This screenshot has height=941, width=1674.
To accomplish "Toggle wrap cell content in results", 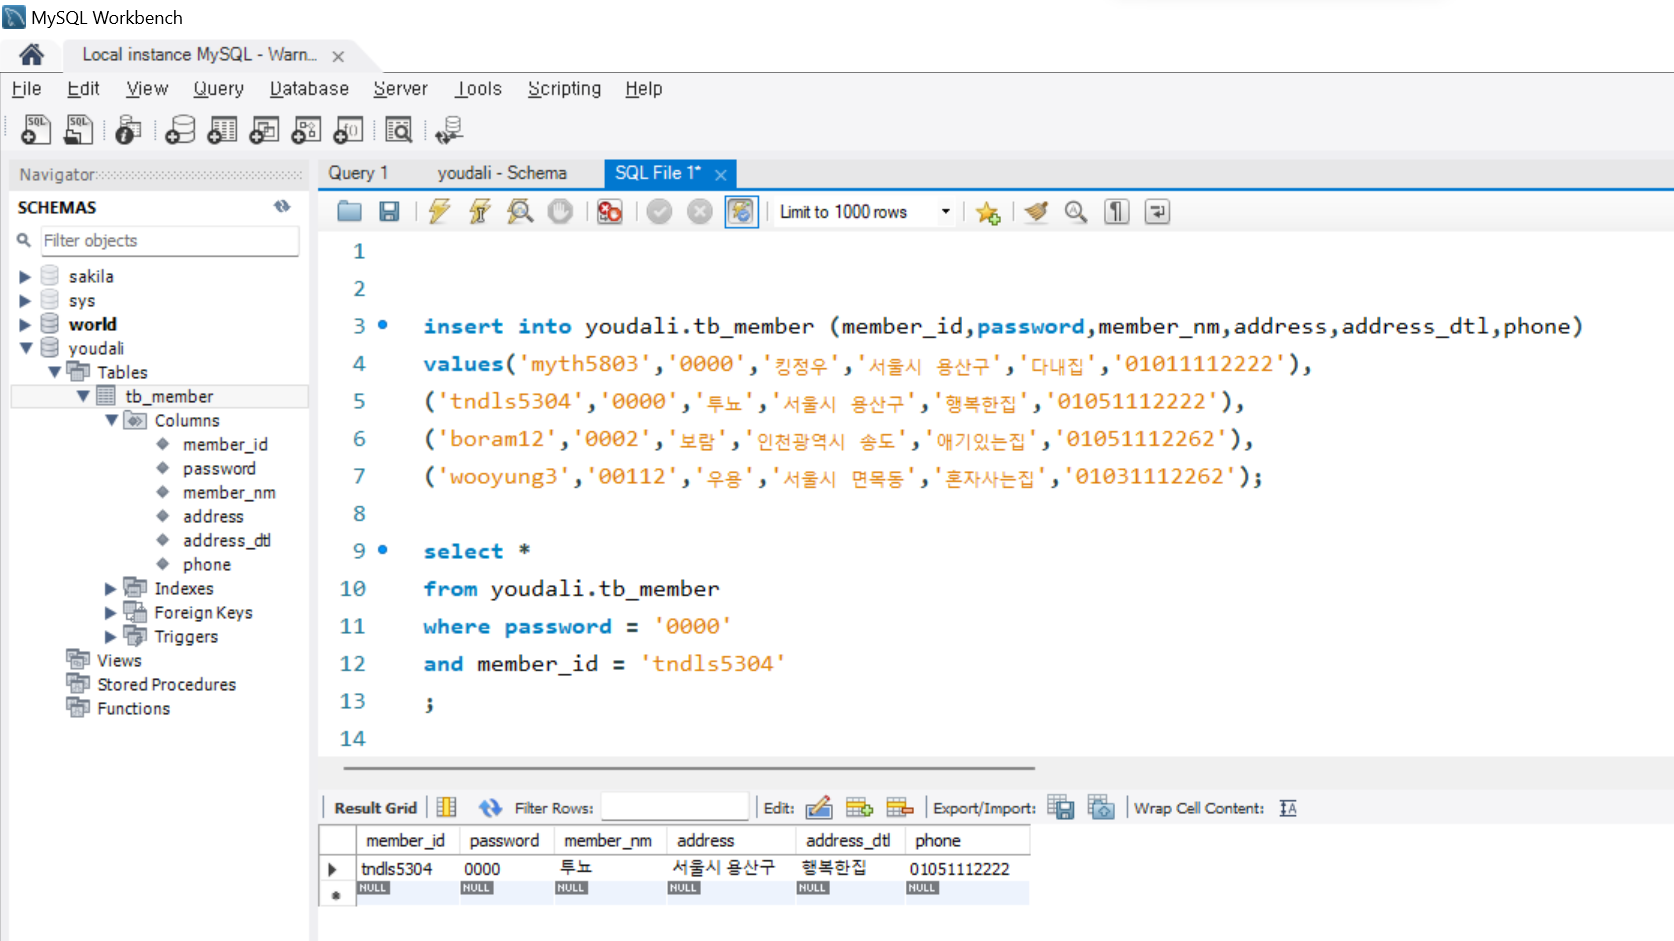I will (1288, 808).
